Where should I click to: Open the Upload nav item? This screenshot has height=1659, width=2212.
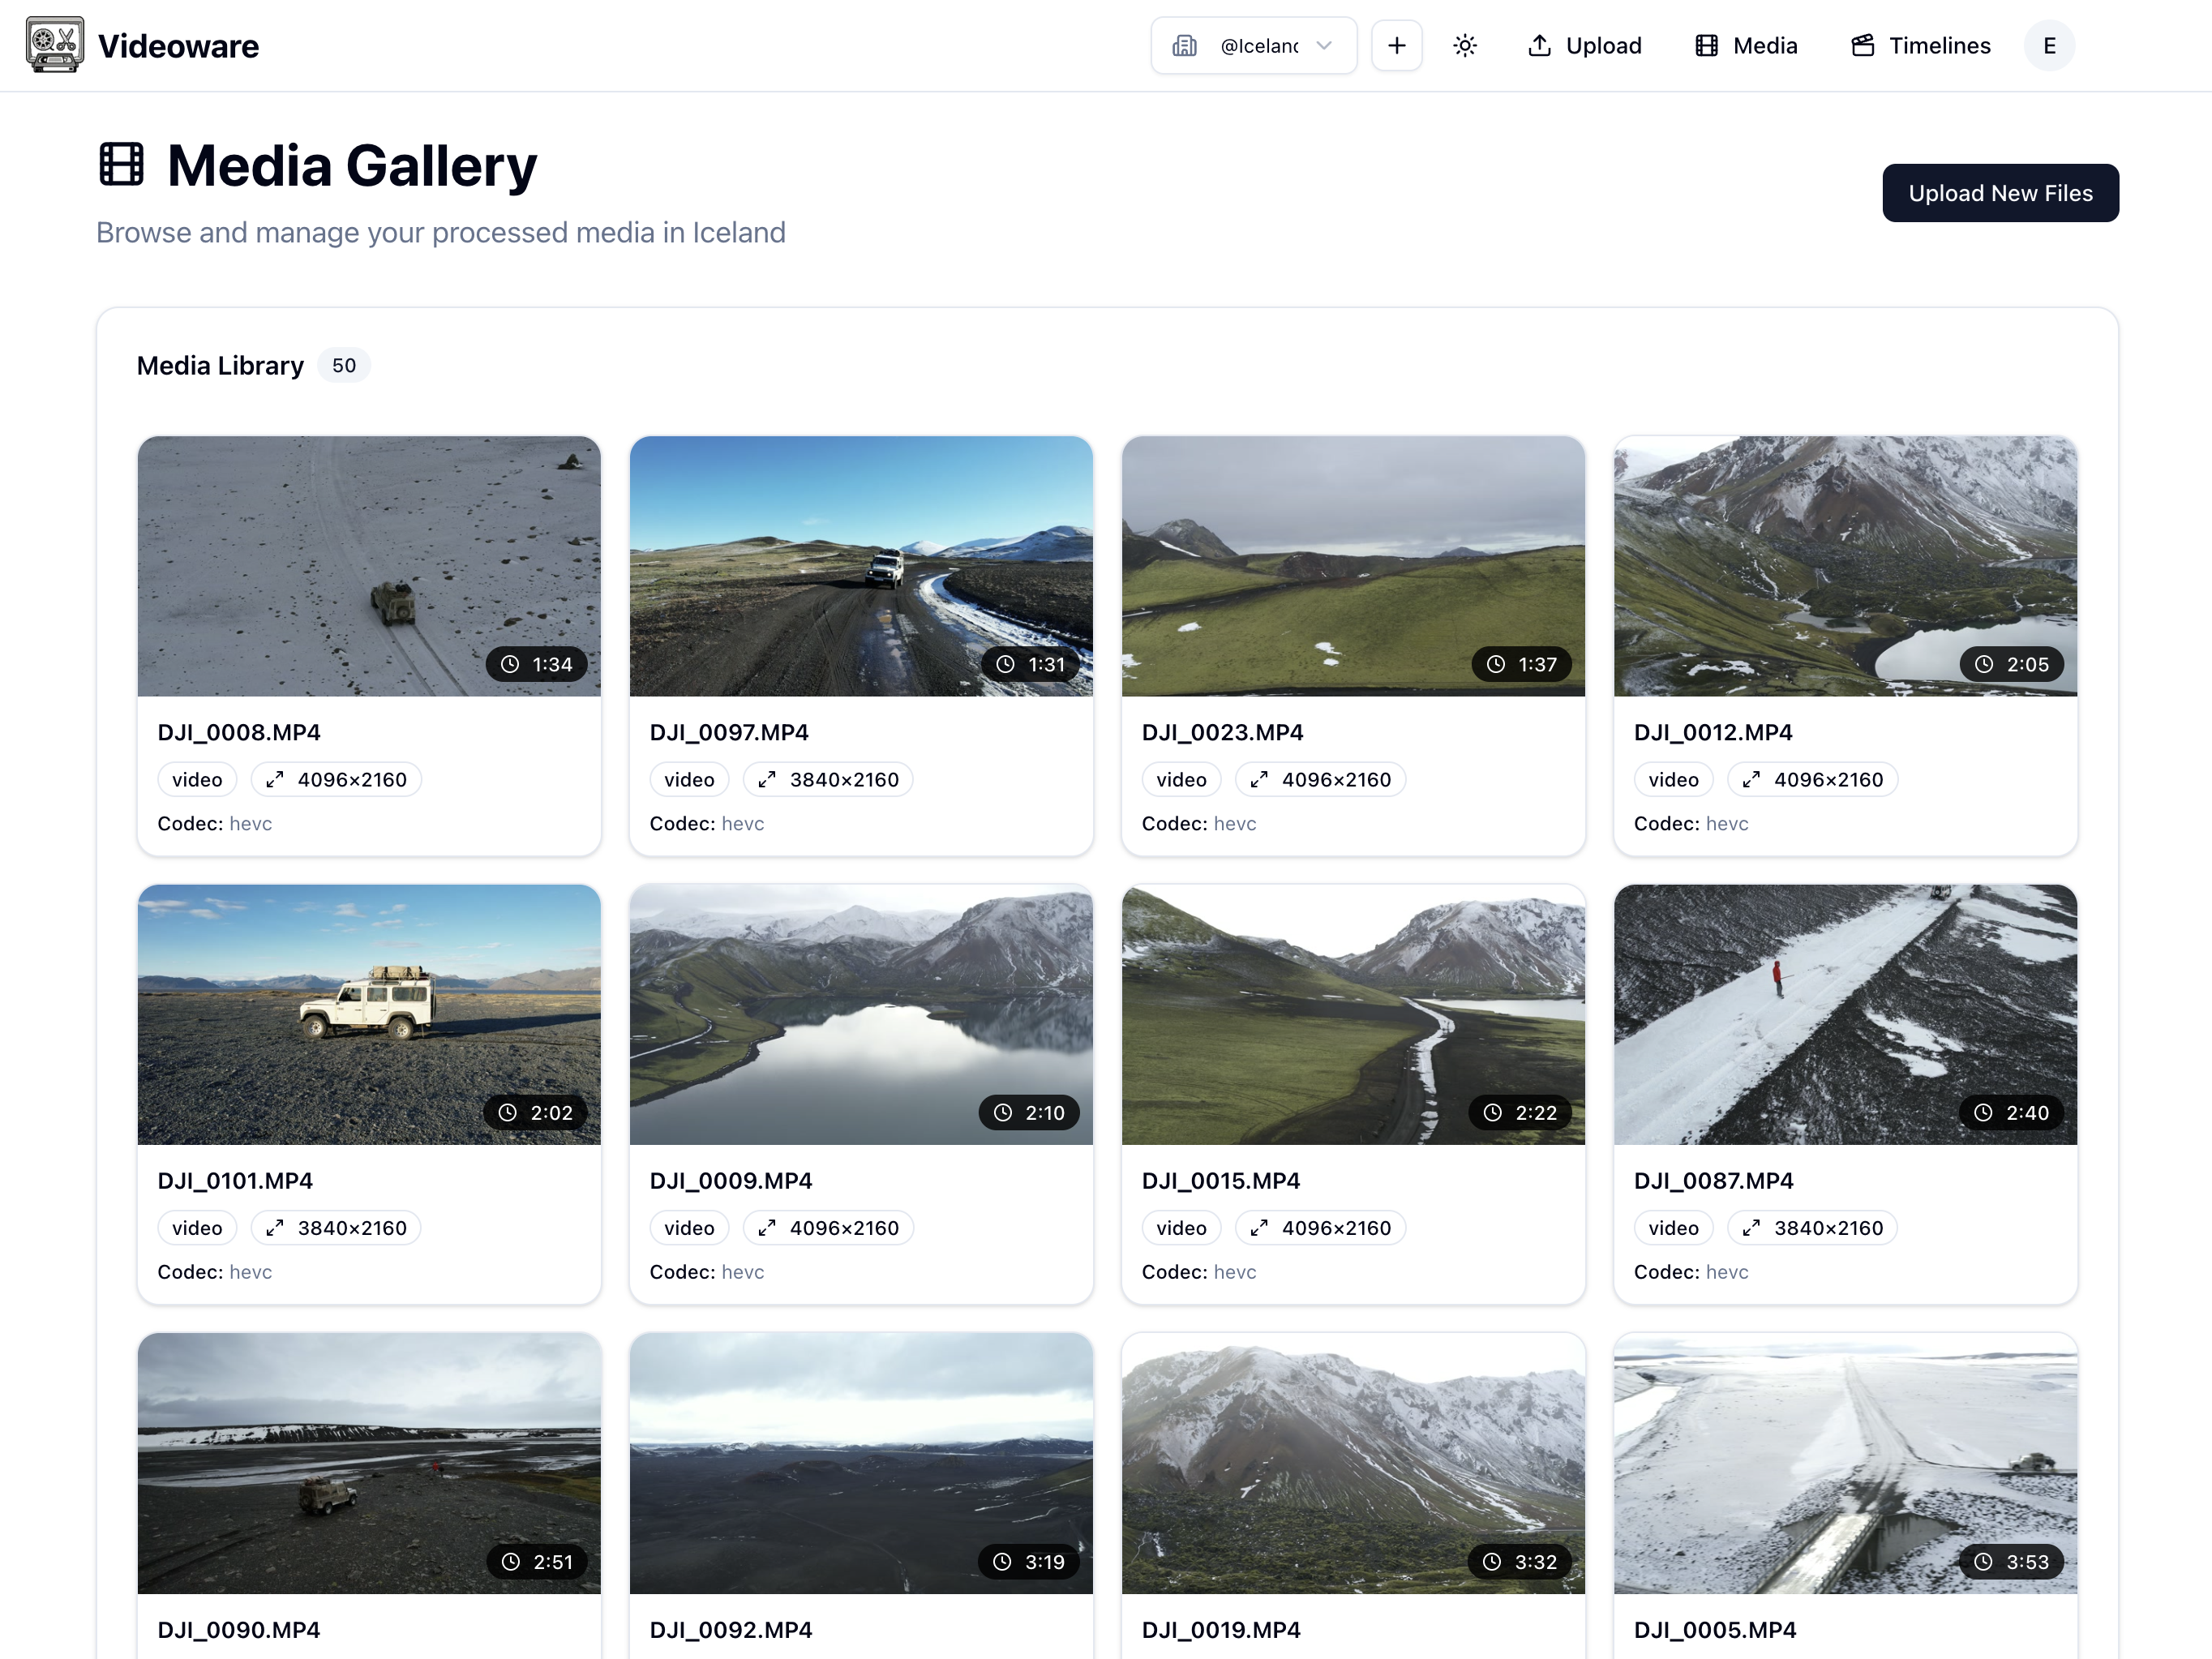(x=1584, y=45)
